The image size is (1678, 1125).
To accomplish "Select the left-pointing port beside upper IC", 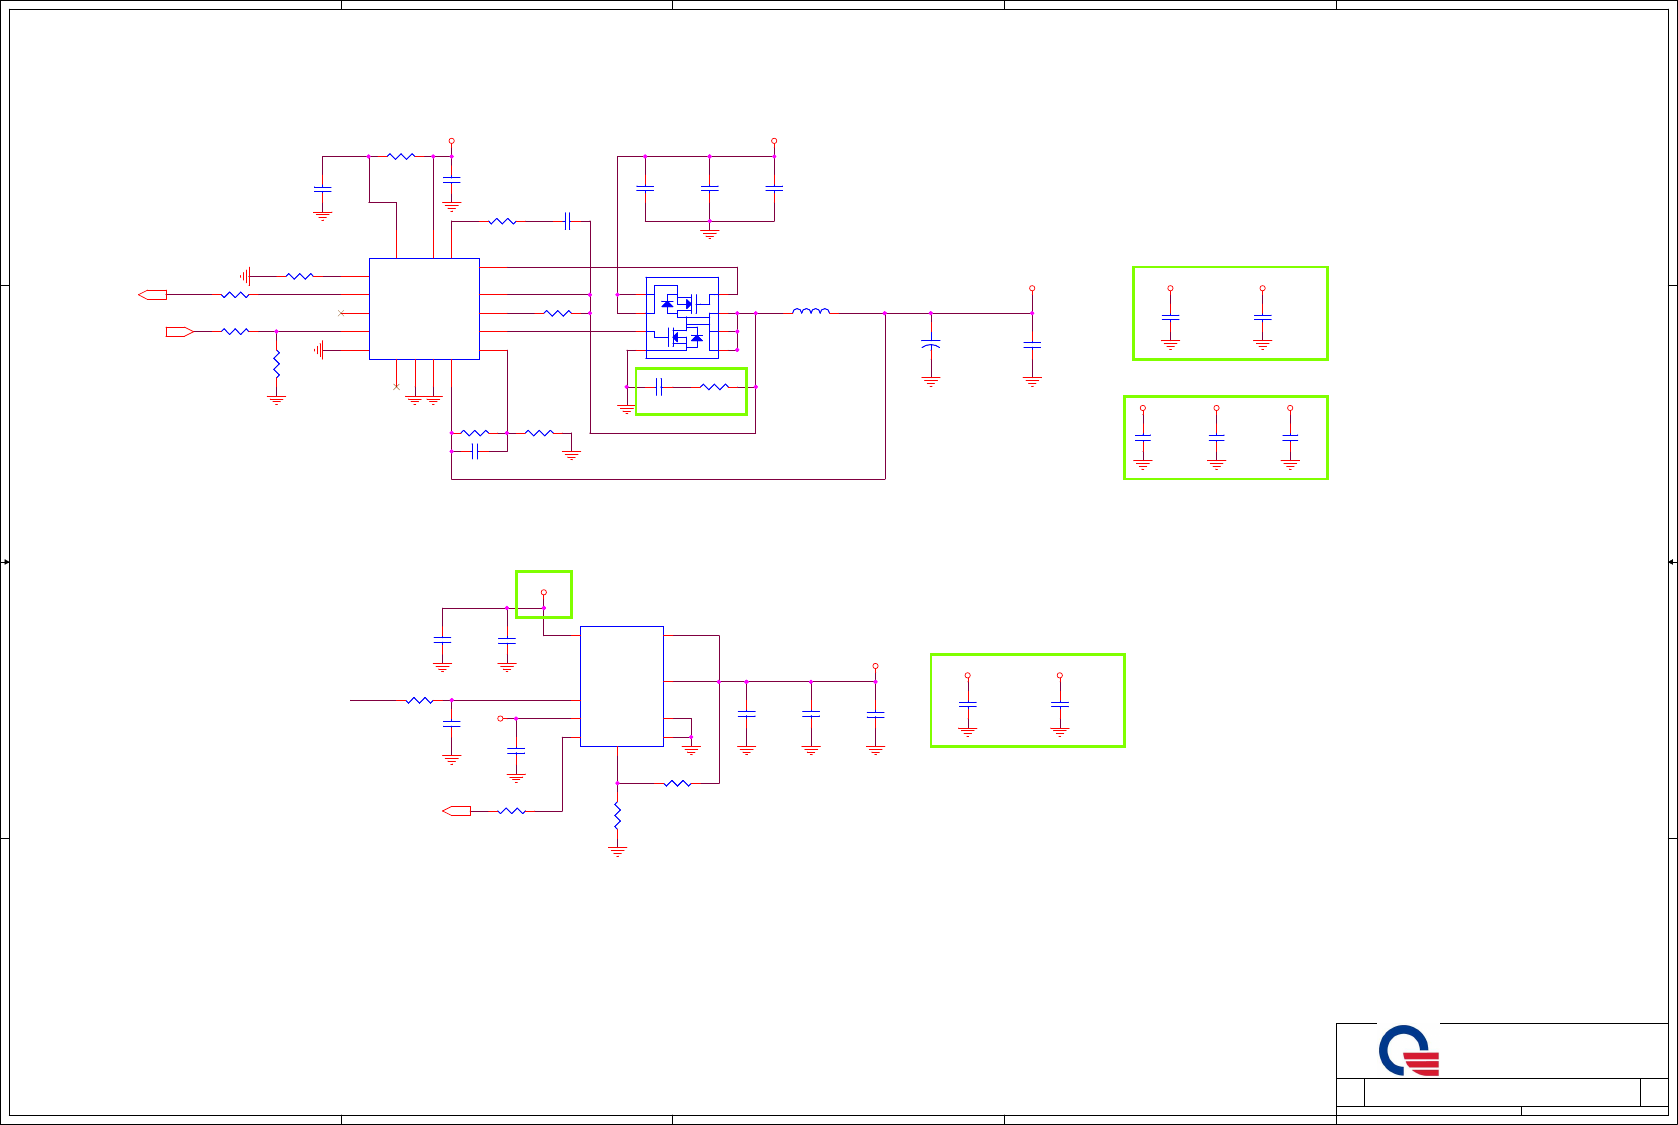I will coord(152,295).
